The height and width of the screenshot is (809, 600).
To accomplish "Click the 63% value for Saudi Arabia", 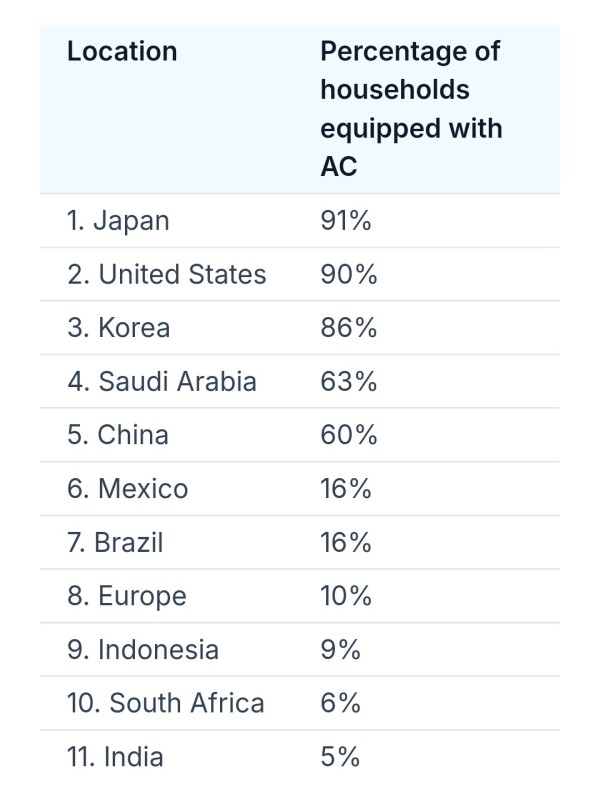I will [x=349, y=382].
